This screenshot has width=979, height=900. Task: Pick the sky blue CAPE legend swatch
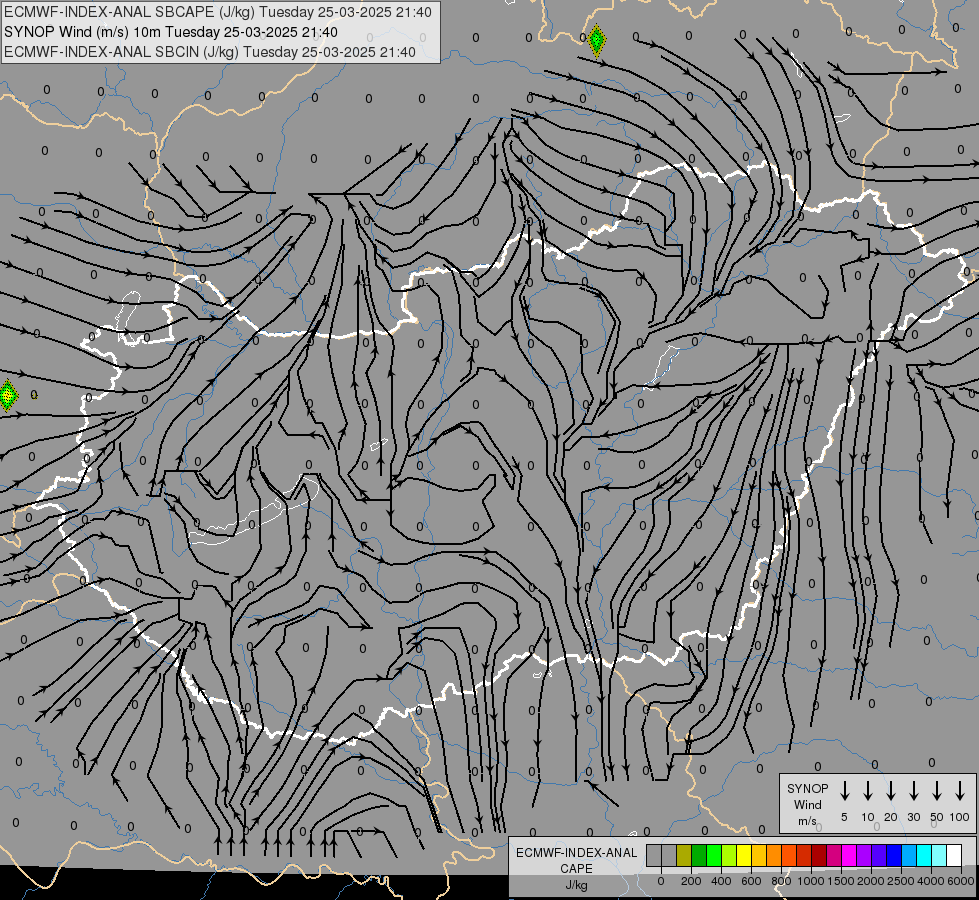(x=908, y=855)
